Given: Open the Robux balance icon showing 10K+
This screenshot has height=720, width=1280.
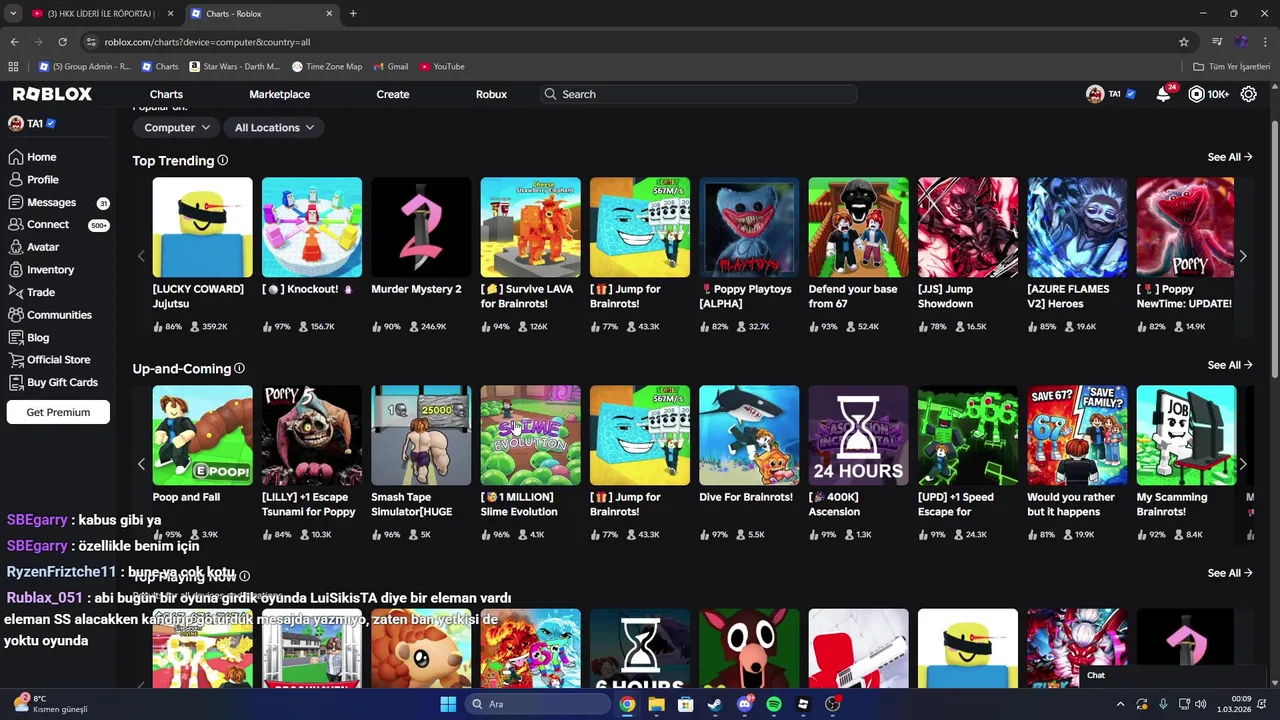Looking at the screenshot, I should point(1196,94).
